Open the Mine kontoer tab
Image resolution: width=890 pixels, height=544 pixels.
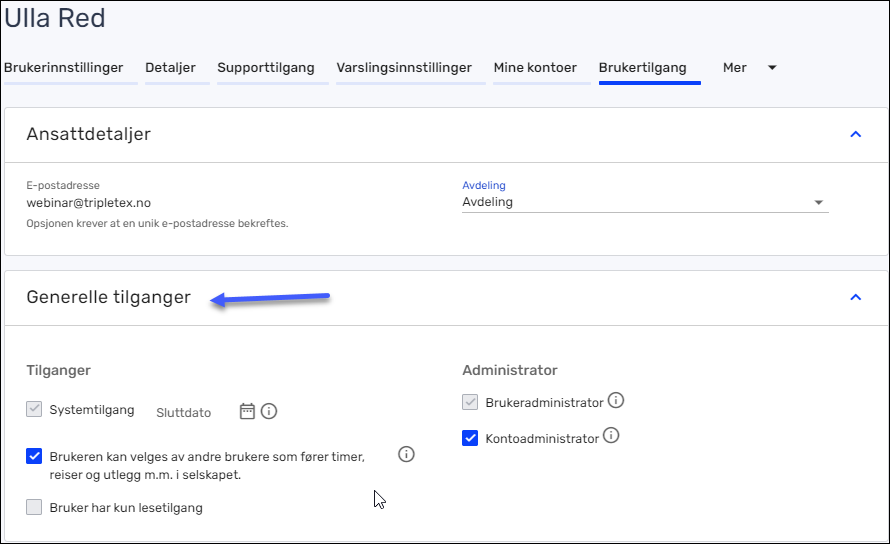coord(535,68)
